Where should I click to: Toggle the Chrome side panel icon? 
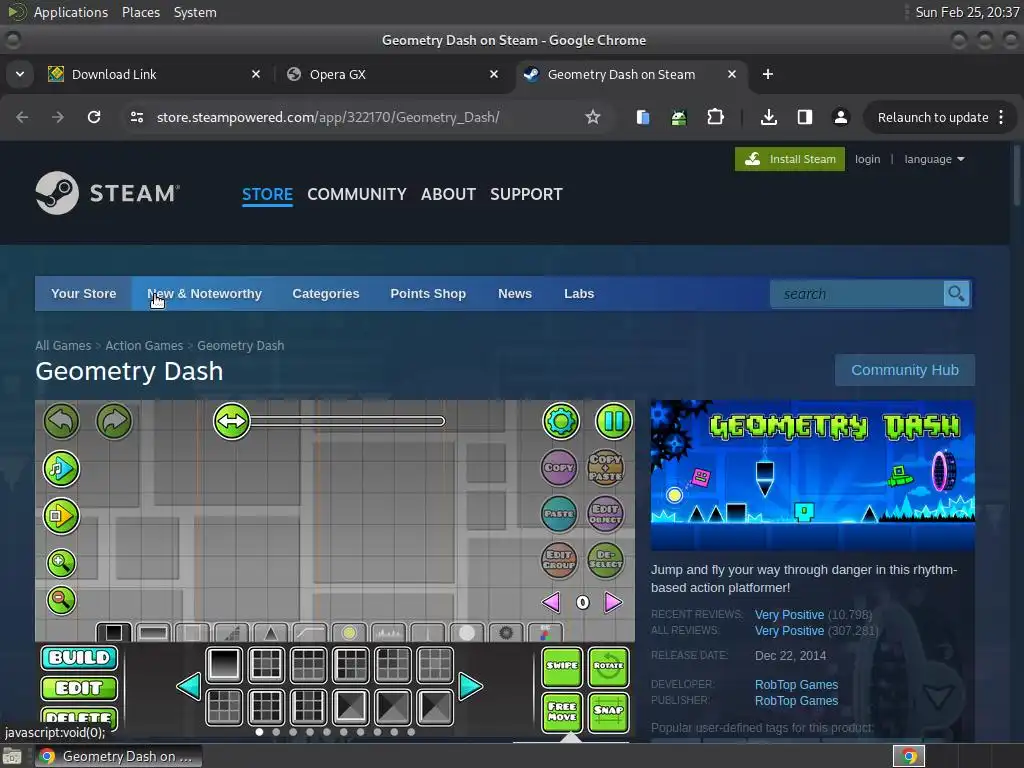click(x=805, y=117)
